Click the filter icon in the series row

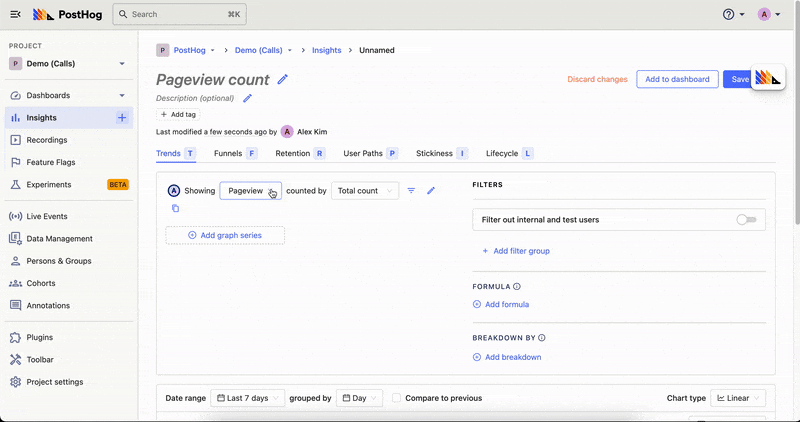(411, 190)
